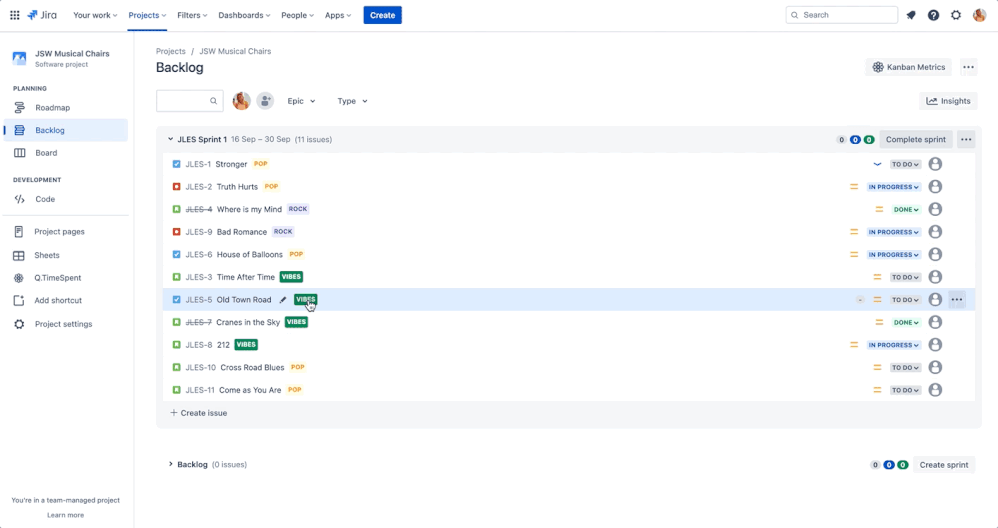Open the profile avatar in top bar

coord(980,15)
